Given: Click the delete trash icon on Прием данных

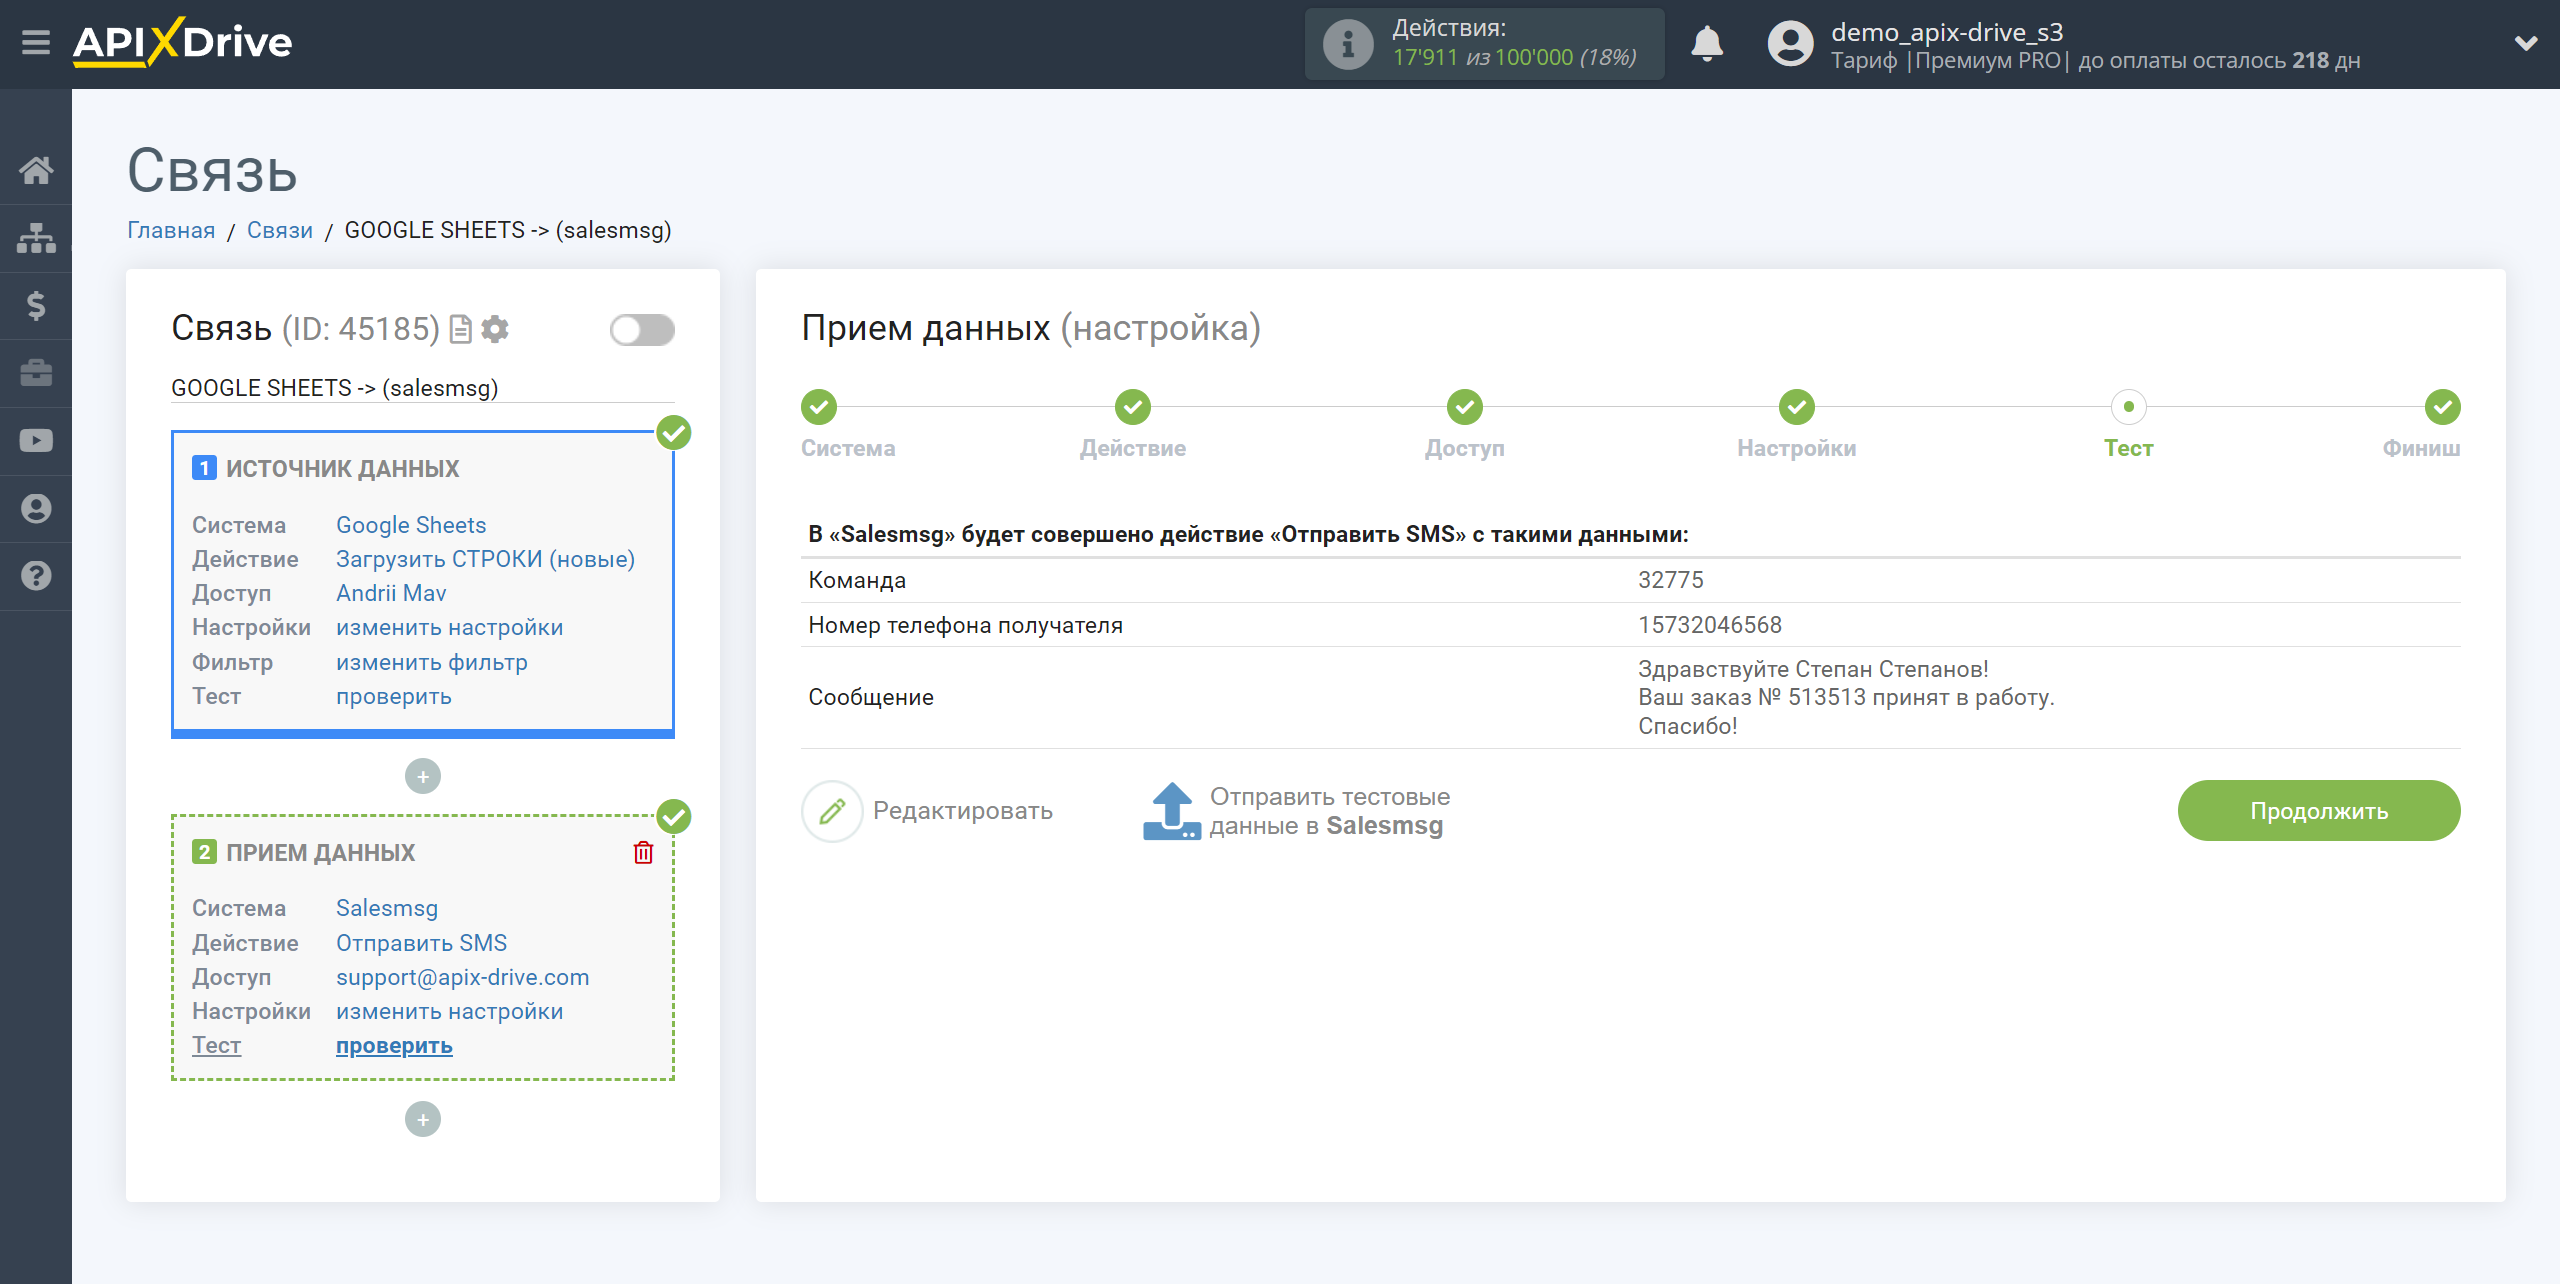Looking at the screenshot, I should pos(643,852).
